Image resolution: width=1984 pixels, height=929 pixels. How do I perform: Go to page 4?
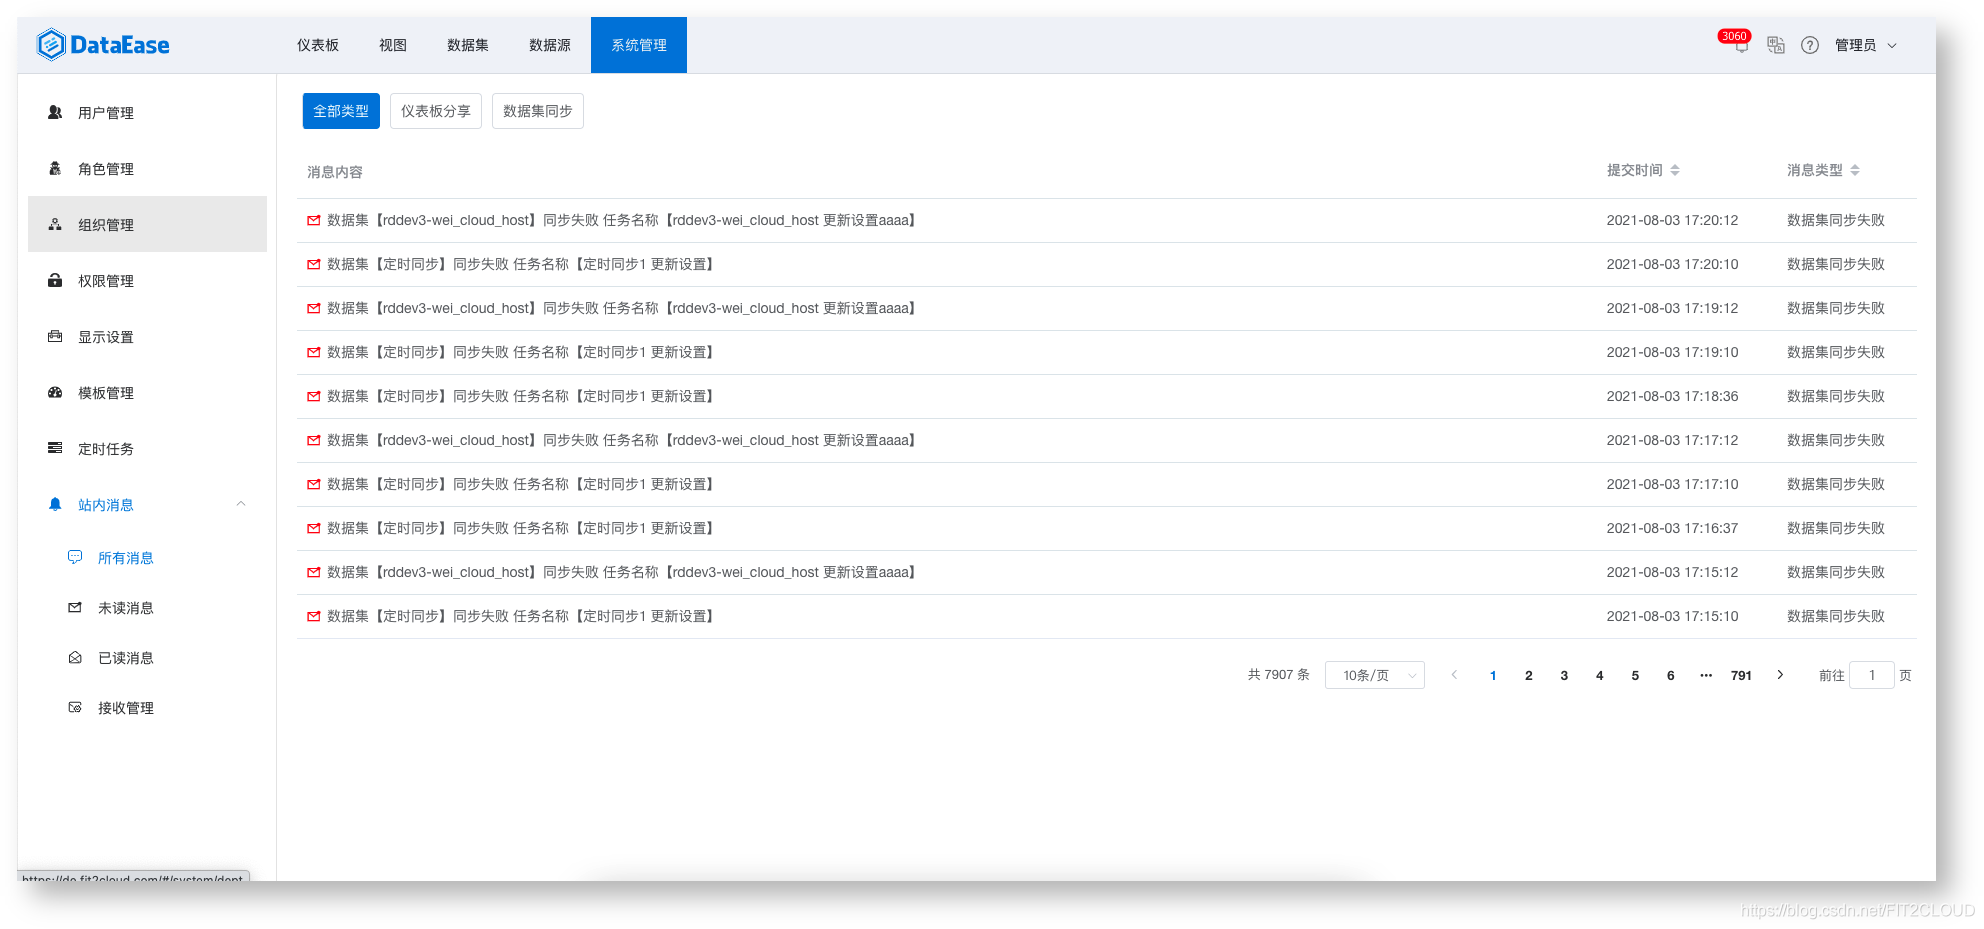1600,675
